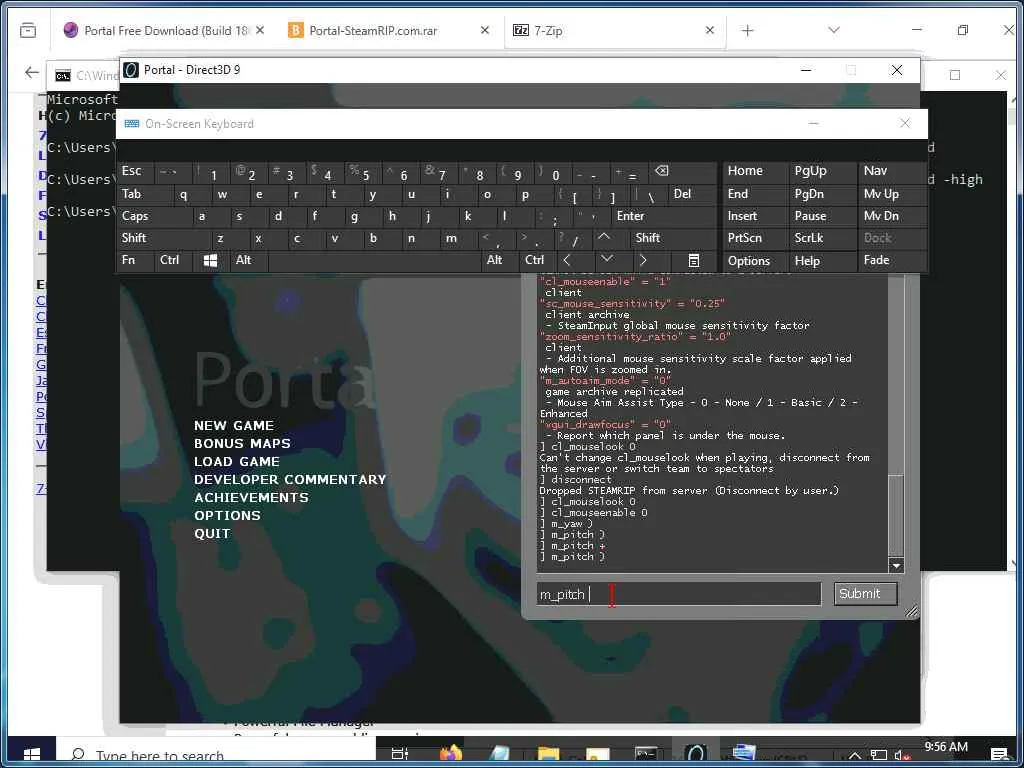The height and width of the screenshot is (768, 1024).
Task: Toggle right Ctrl on On-Screen Keyboard
Action: (537, 260)
